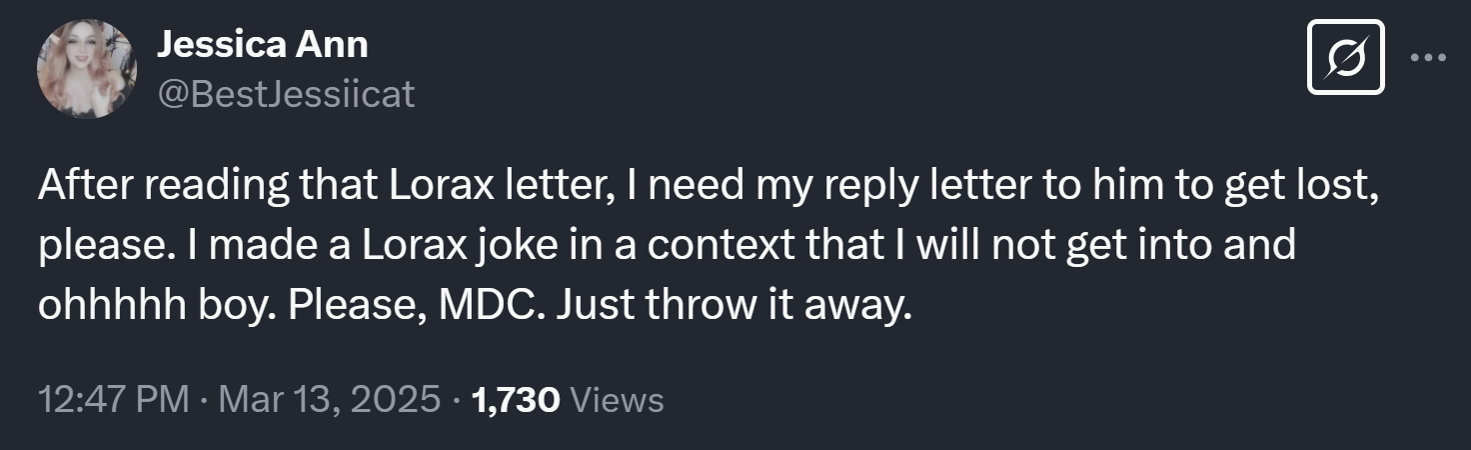Open the Grok explain-post icon
Viewport: 1471px width, 450px height.
pyautogui.click(x=1345, y=57)
